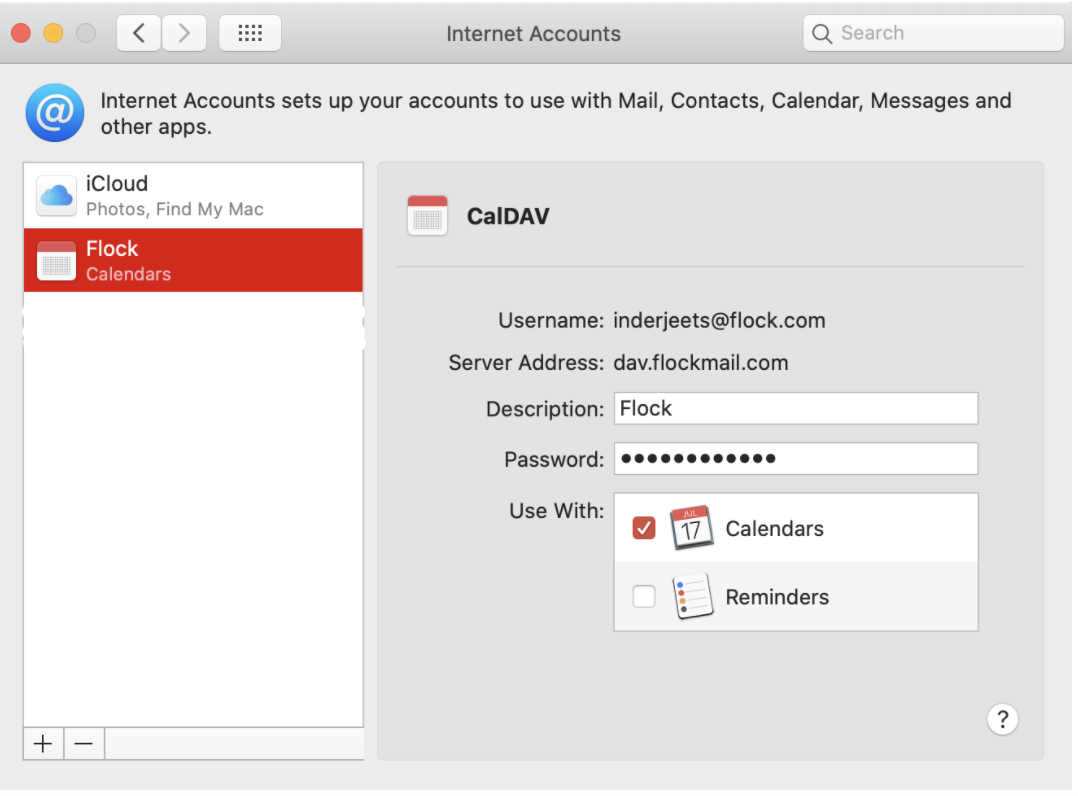Click the forward navigation arrow
The height and width of the screenshot is (796, 1078).
coord(184,32)
